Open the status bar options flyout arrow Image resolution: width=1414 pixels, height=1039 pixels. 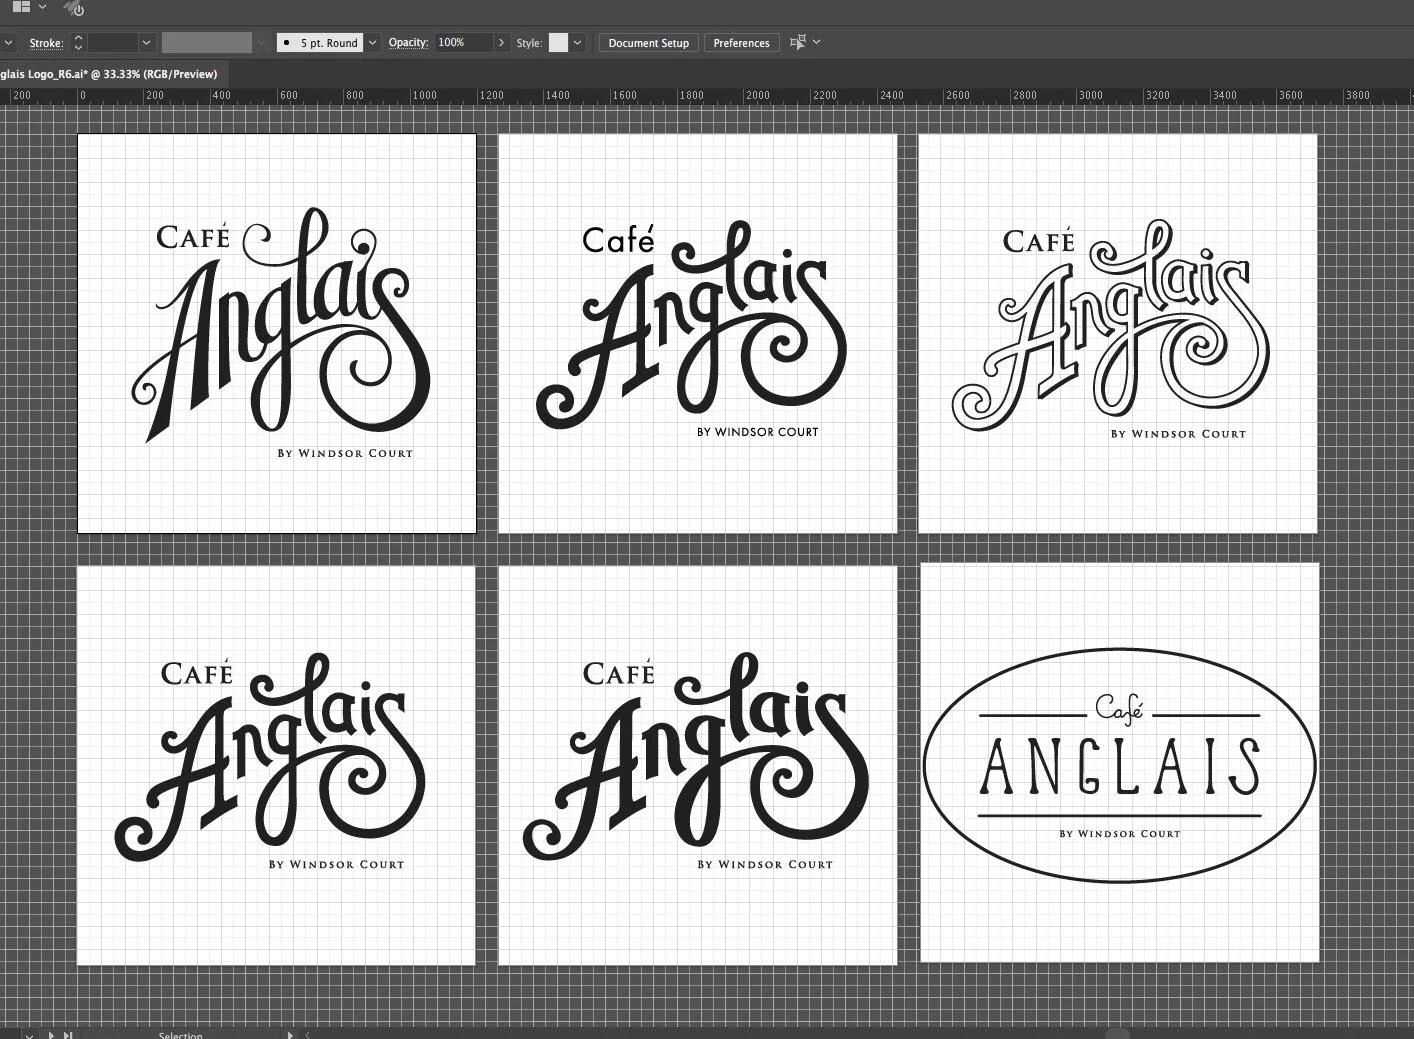291,1035
